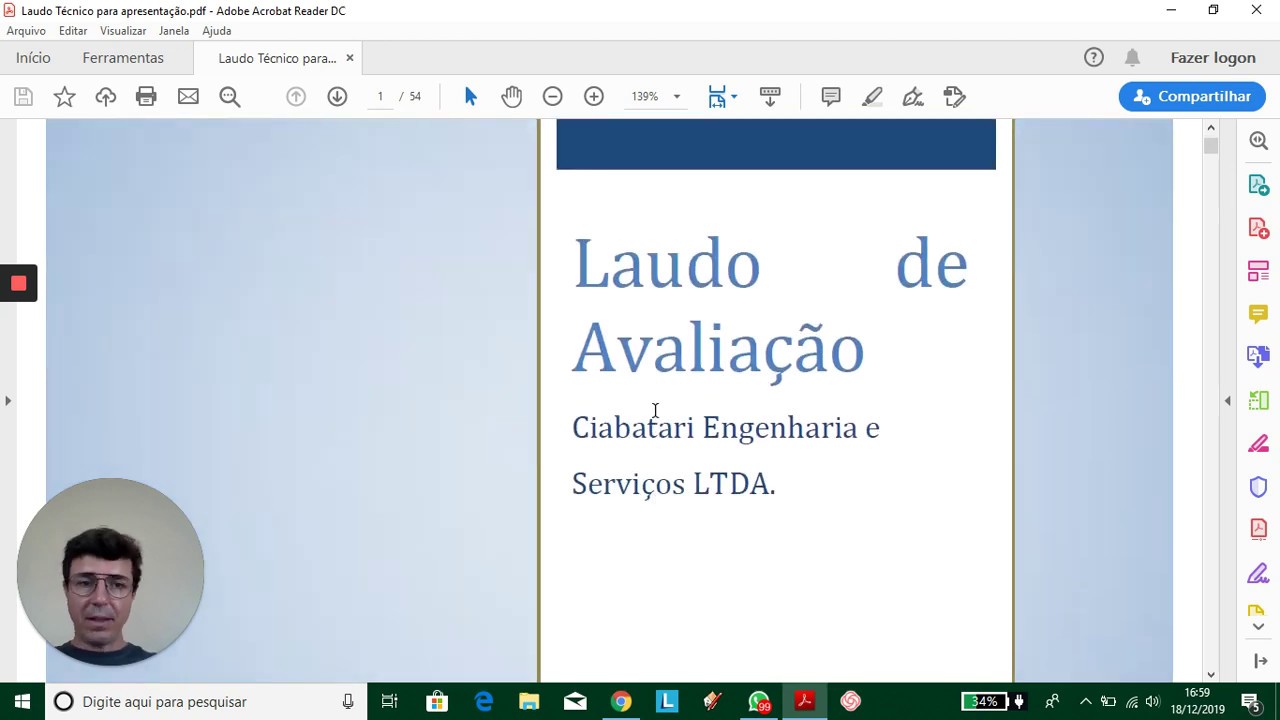This screenshot has height=720, width=1280.
Task: Open the Windows Start menu
Action: point(22,702)
